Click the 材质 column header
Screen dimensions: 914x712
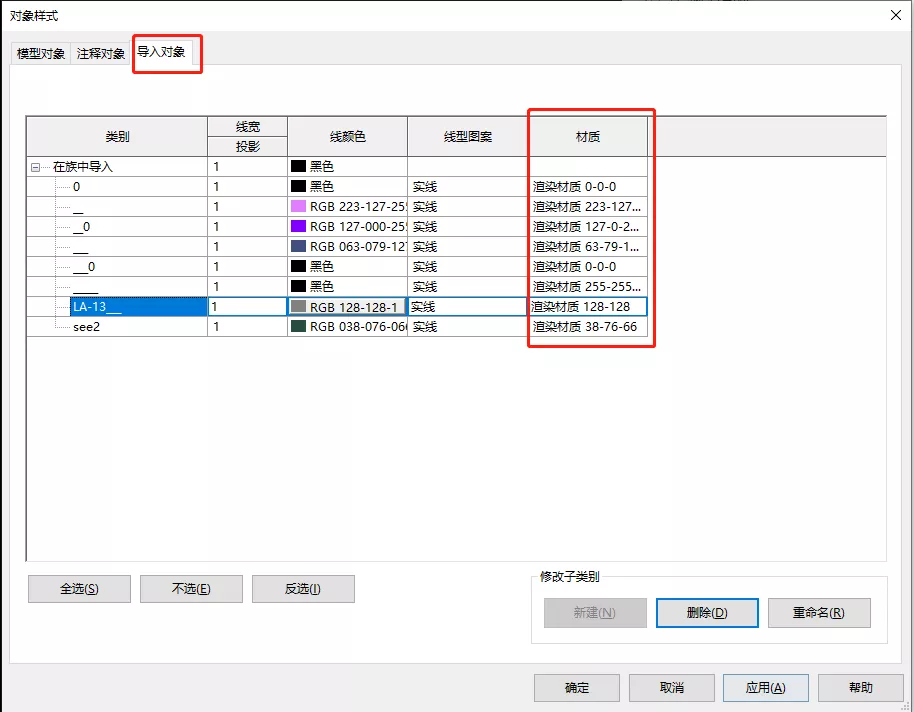pos(588,136)
